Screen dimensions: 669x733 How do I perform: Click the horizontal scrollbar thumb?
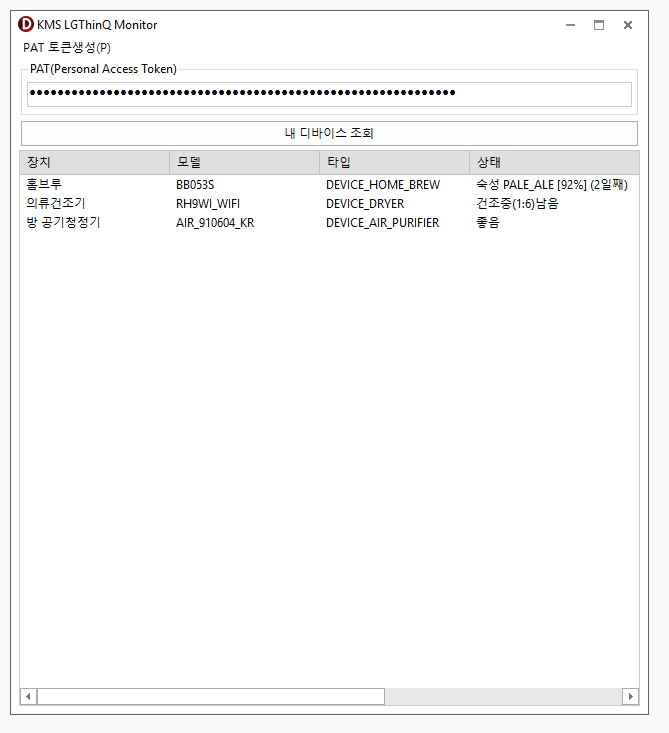211,697
